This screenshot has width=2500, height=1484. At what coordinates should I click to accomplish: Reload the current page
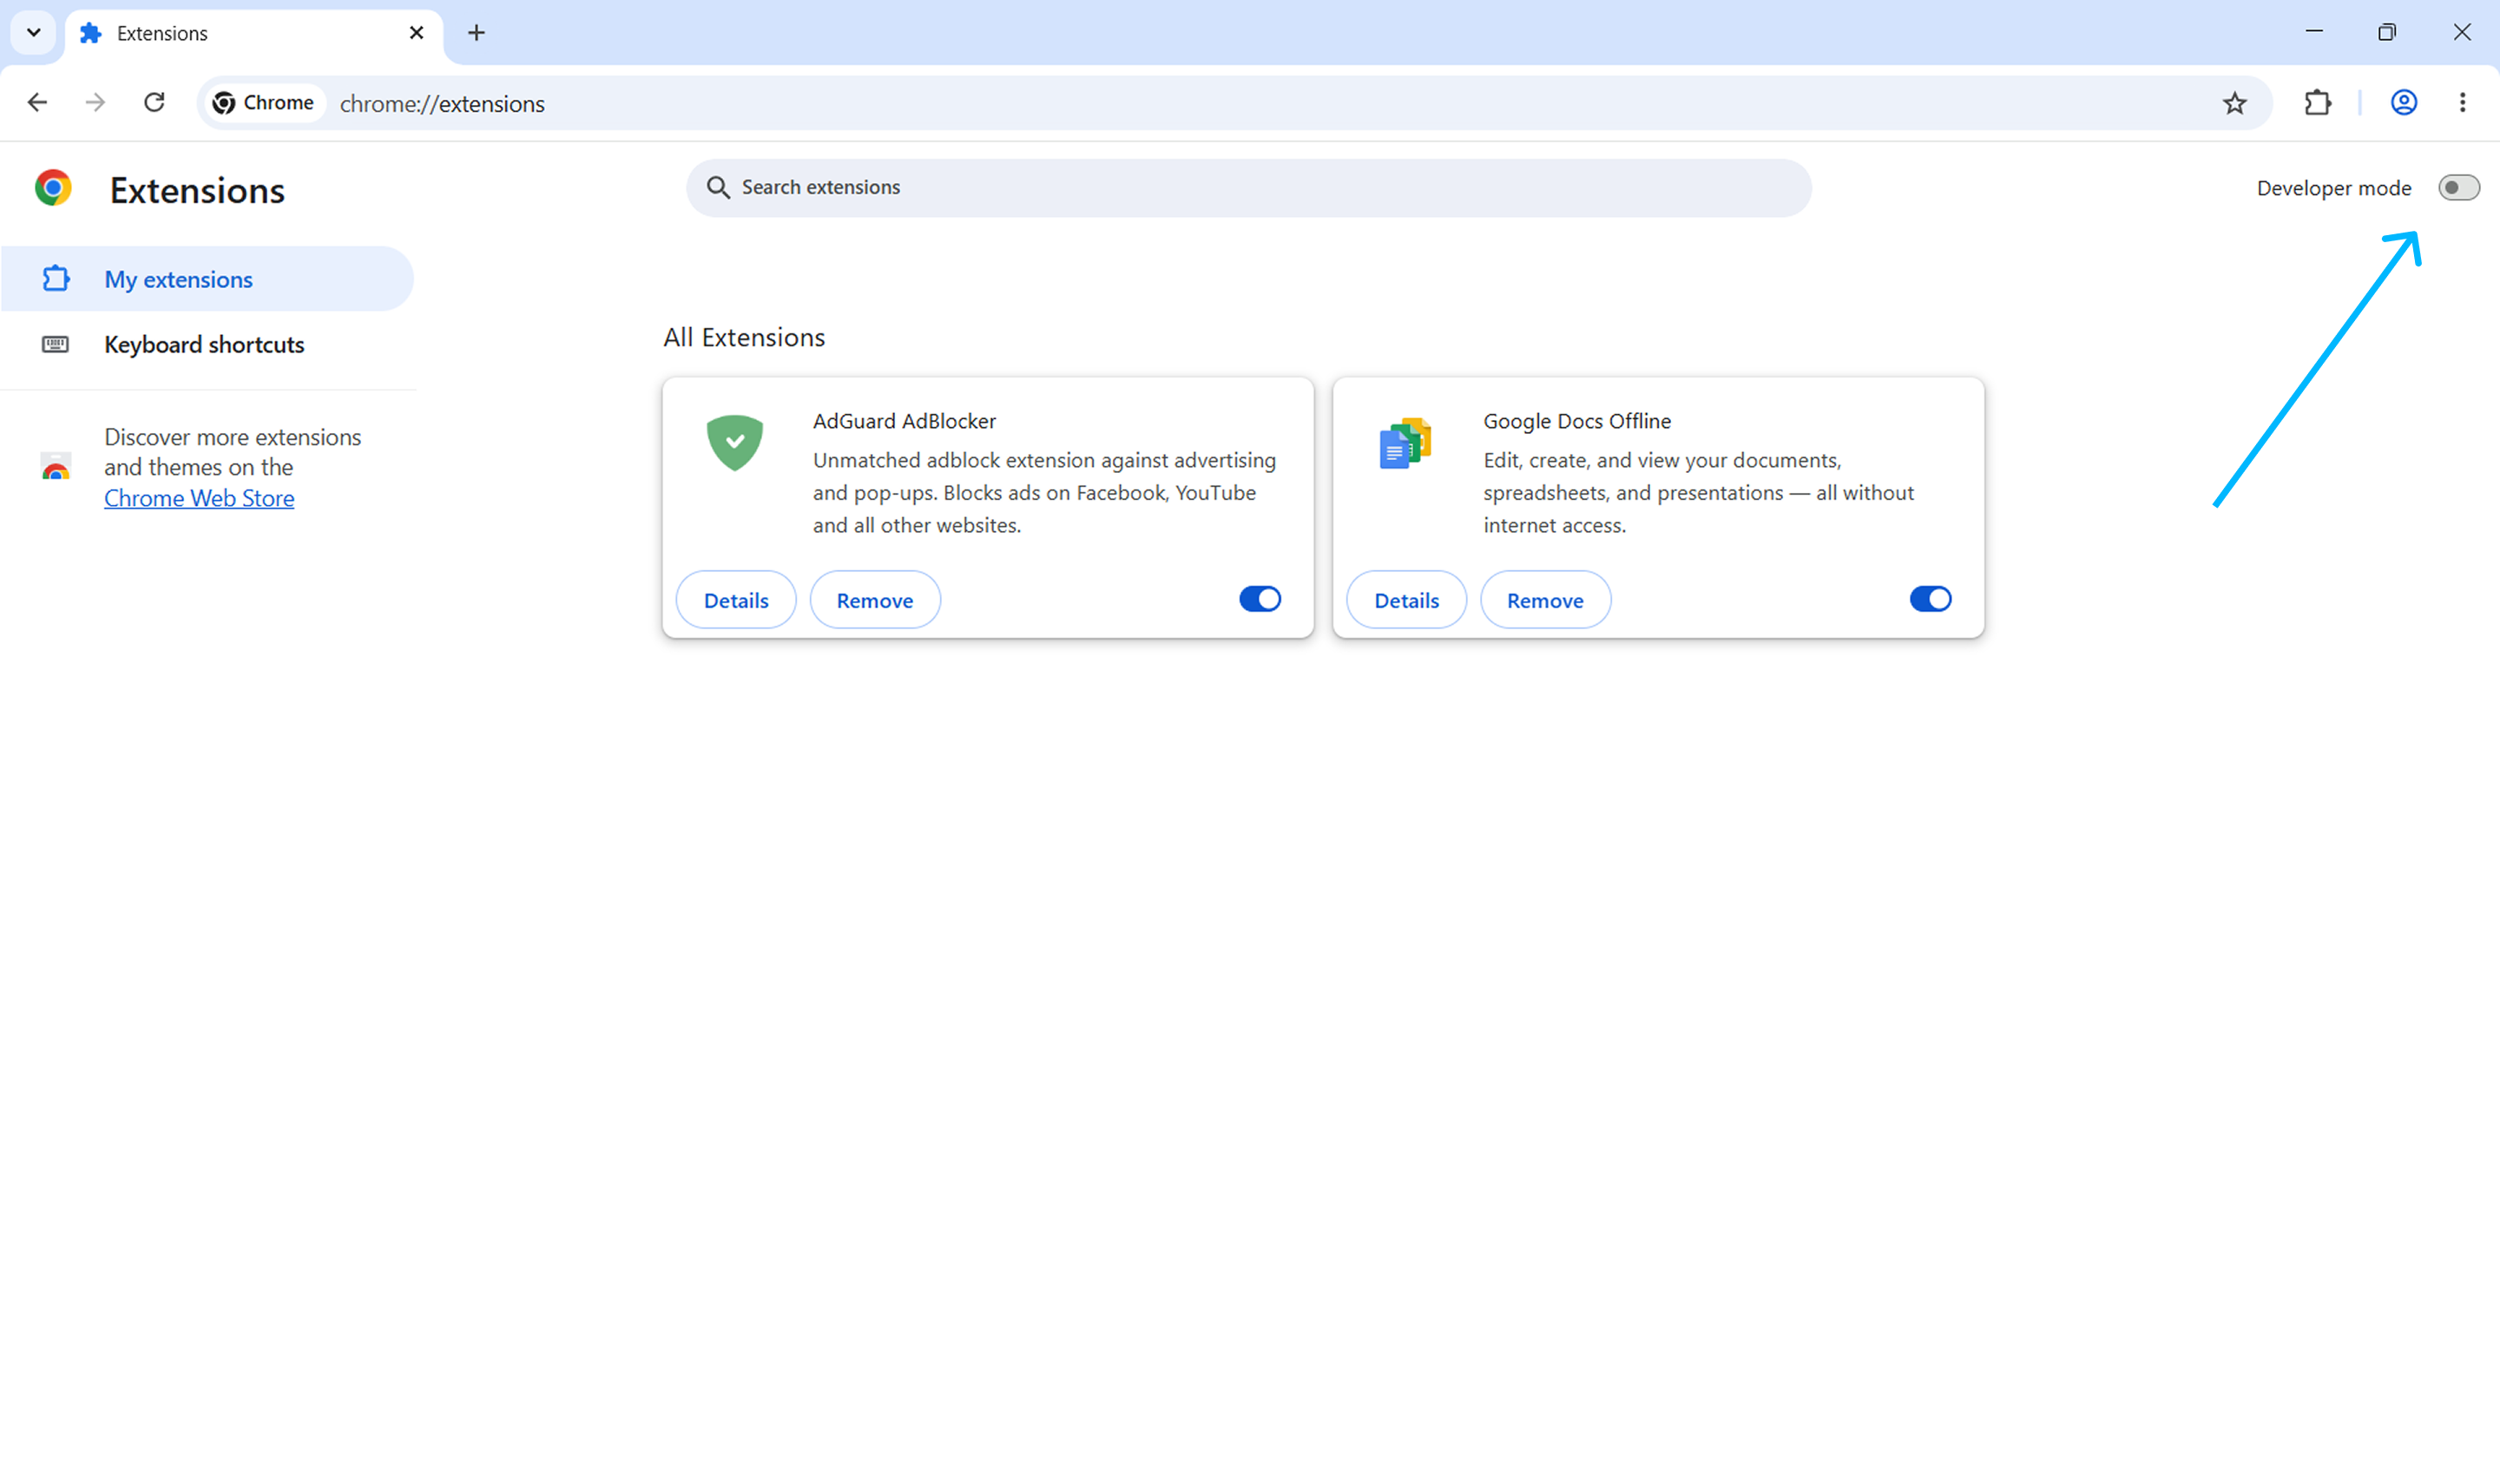[154, 103]
